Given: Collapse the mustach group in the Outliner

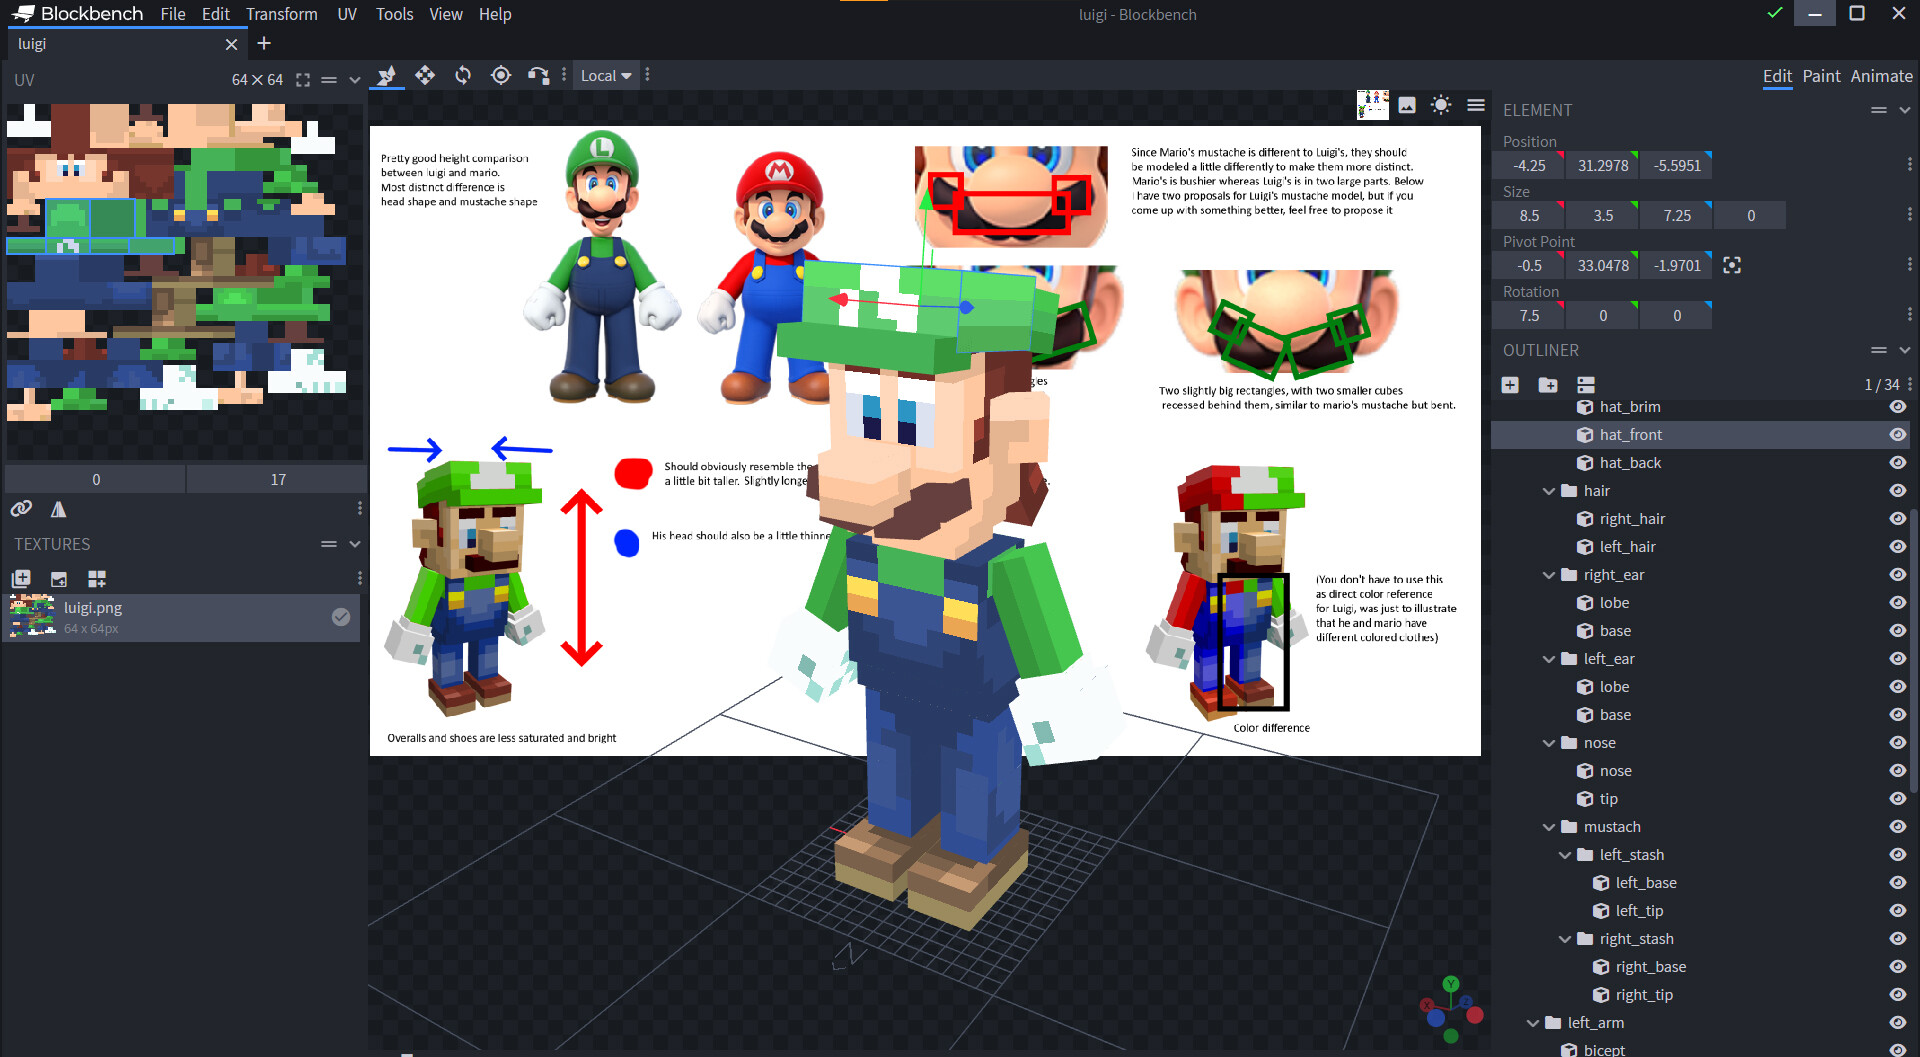Looking at the screenshot, I should [1547, 826].
